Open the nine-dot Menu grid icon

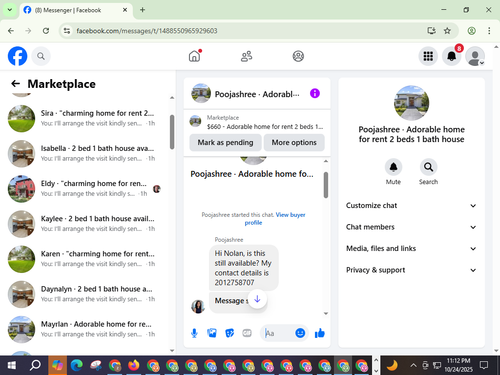coord(428,56)
